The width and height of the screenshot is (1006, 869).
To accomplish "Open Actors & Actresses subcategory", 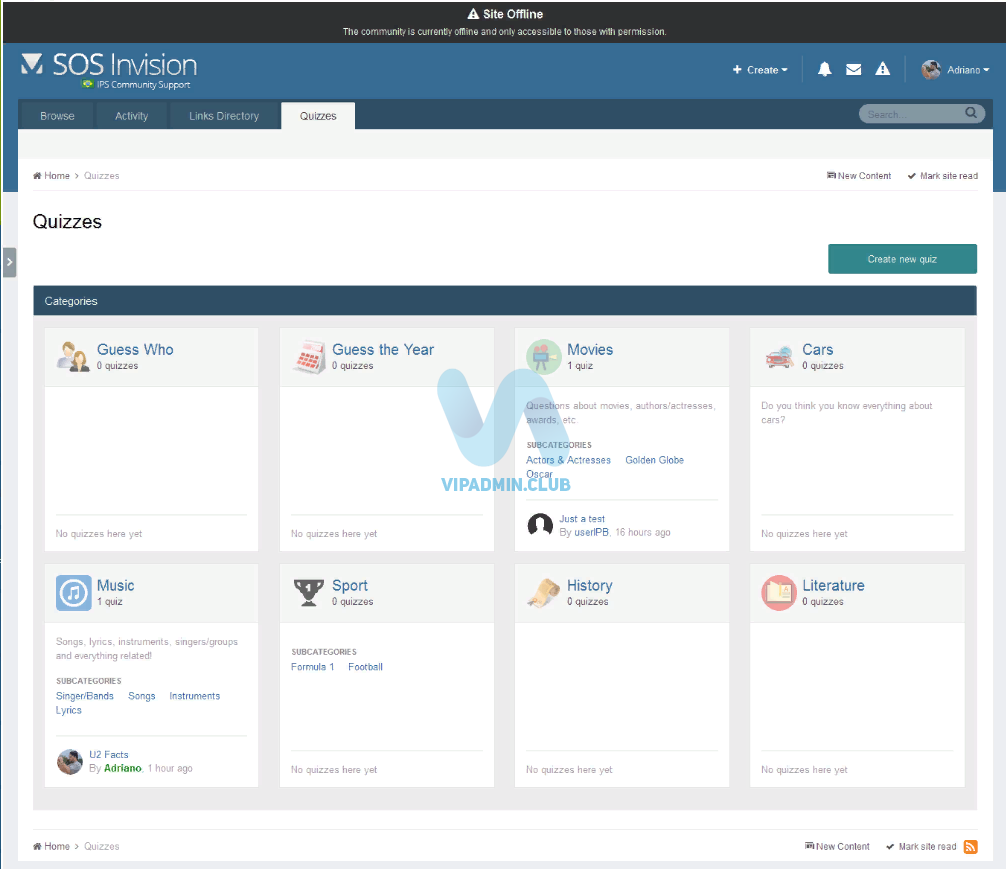I will tap(568, 460).
